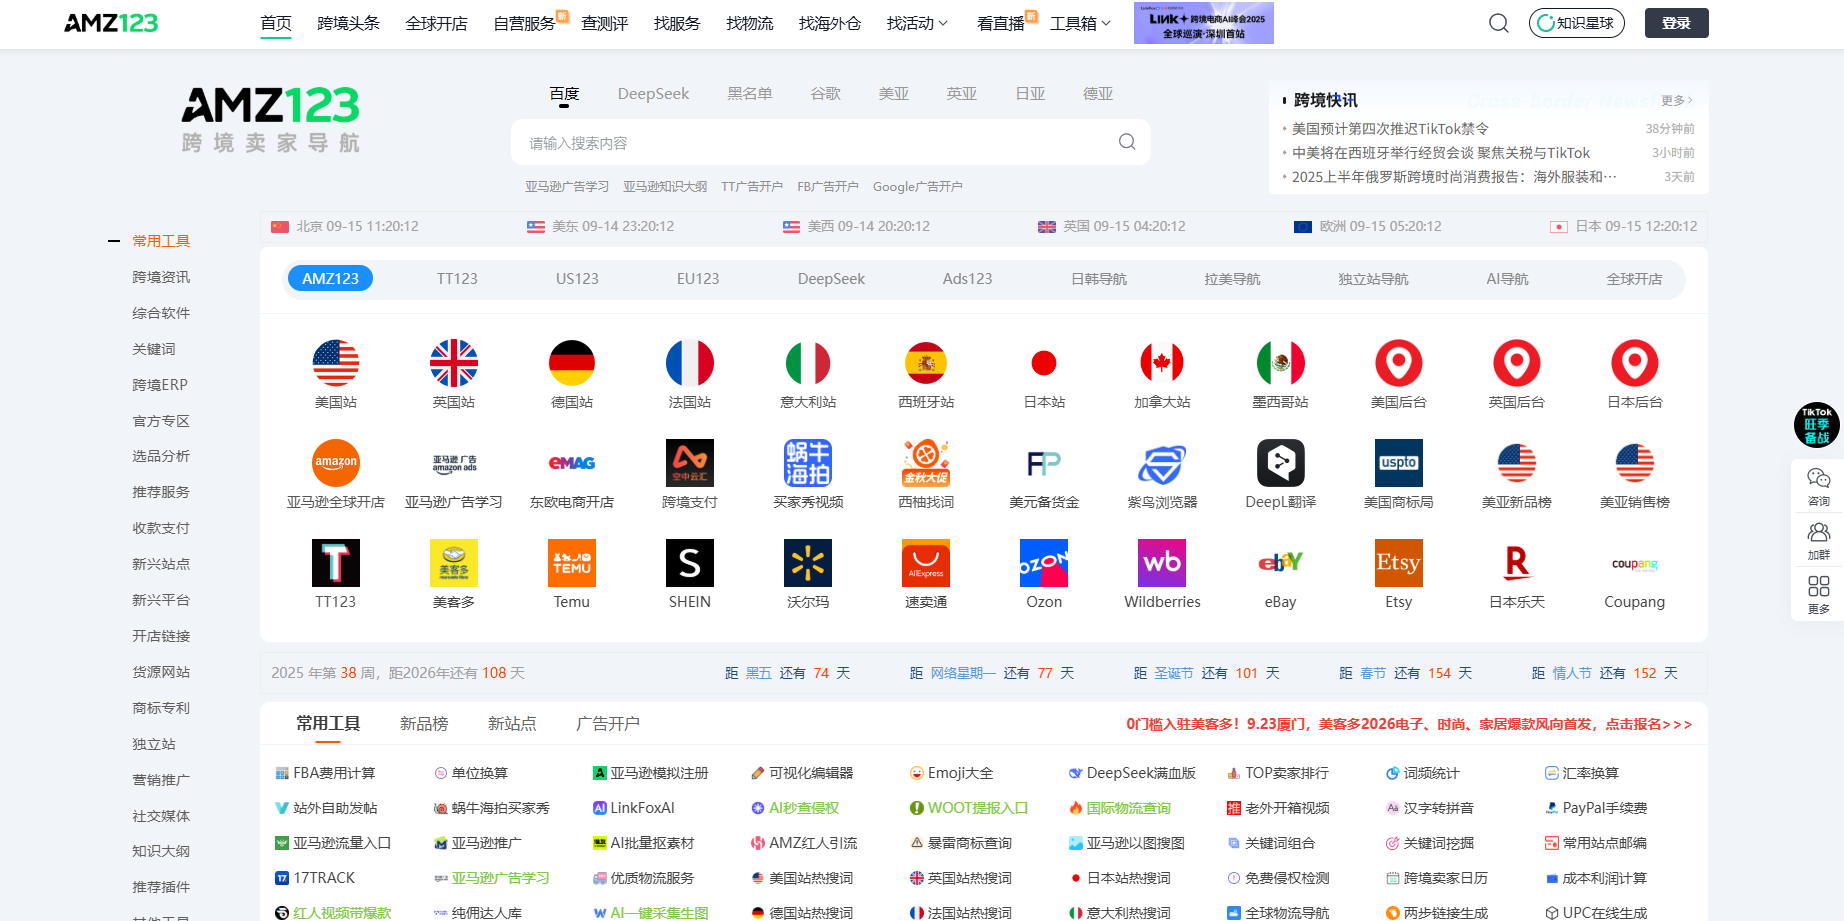Select 商标专利 in left sidebar
Viewport: 1844px width, 921px height.
point(161,708)
